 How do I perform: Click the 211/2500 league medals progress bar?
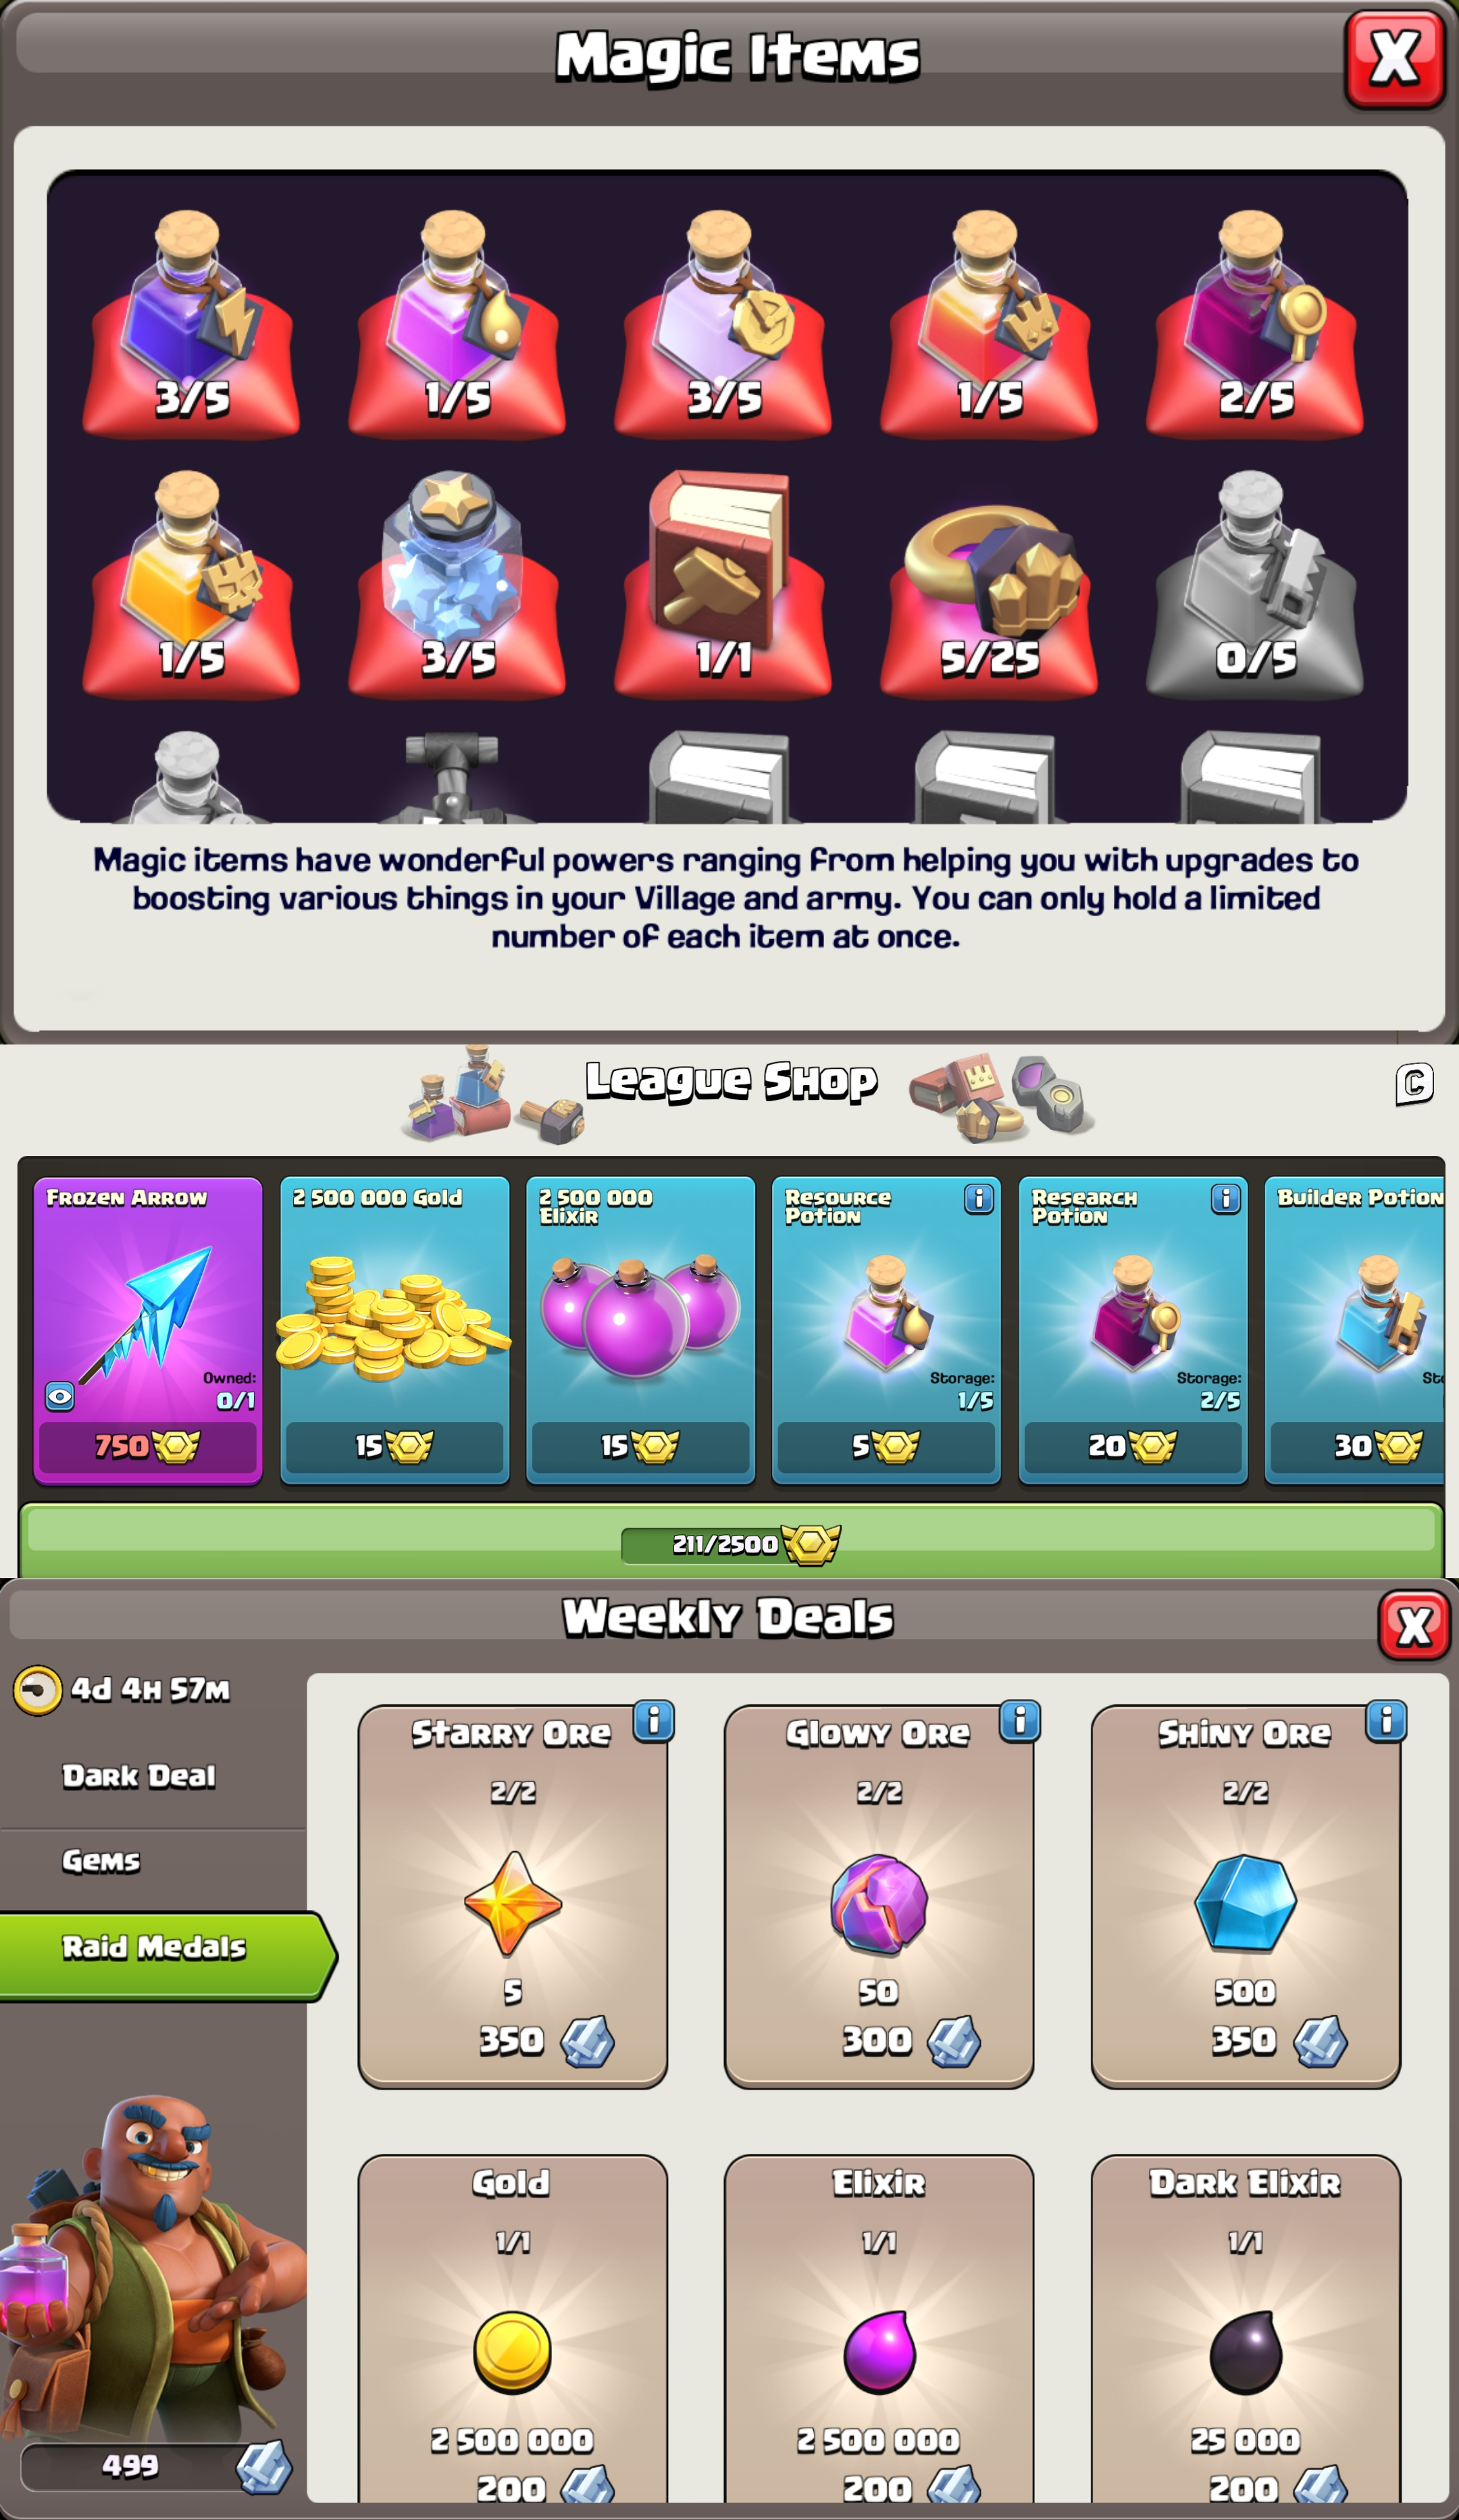[731, 1543]
